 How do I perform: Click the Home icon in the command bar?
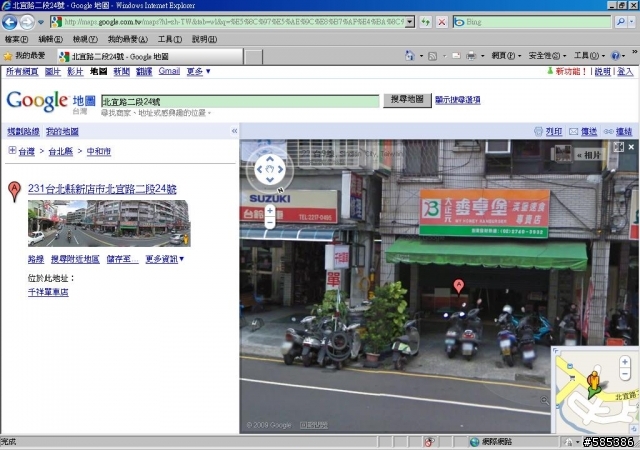pyautogui.click(x=409, y=56)
